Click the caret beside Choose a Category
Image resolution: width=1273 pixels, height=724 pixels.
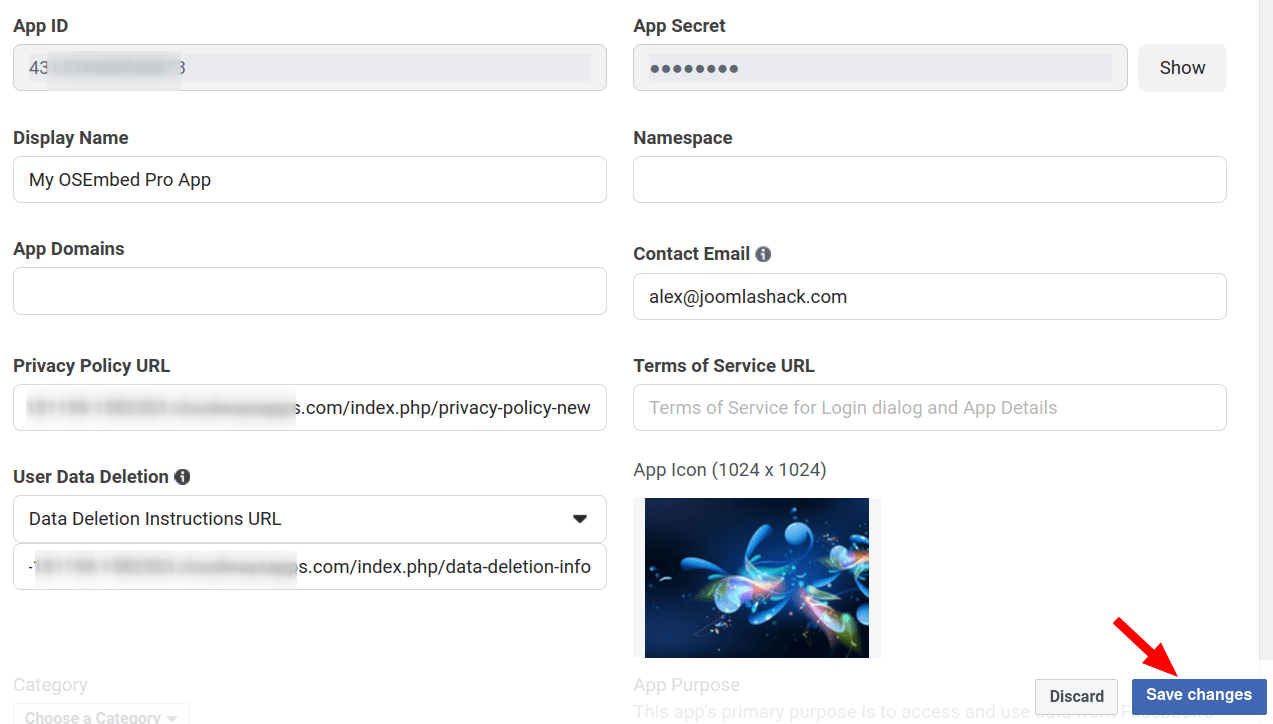172,717
